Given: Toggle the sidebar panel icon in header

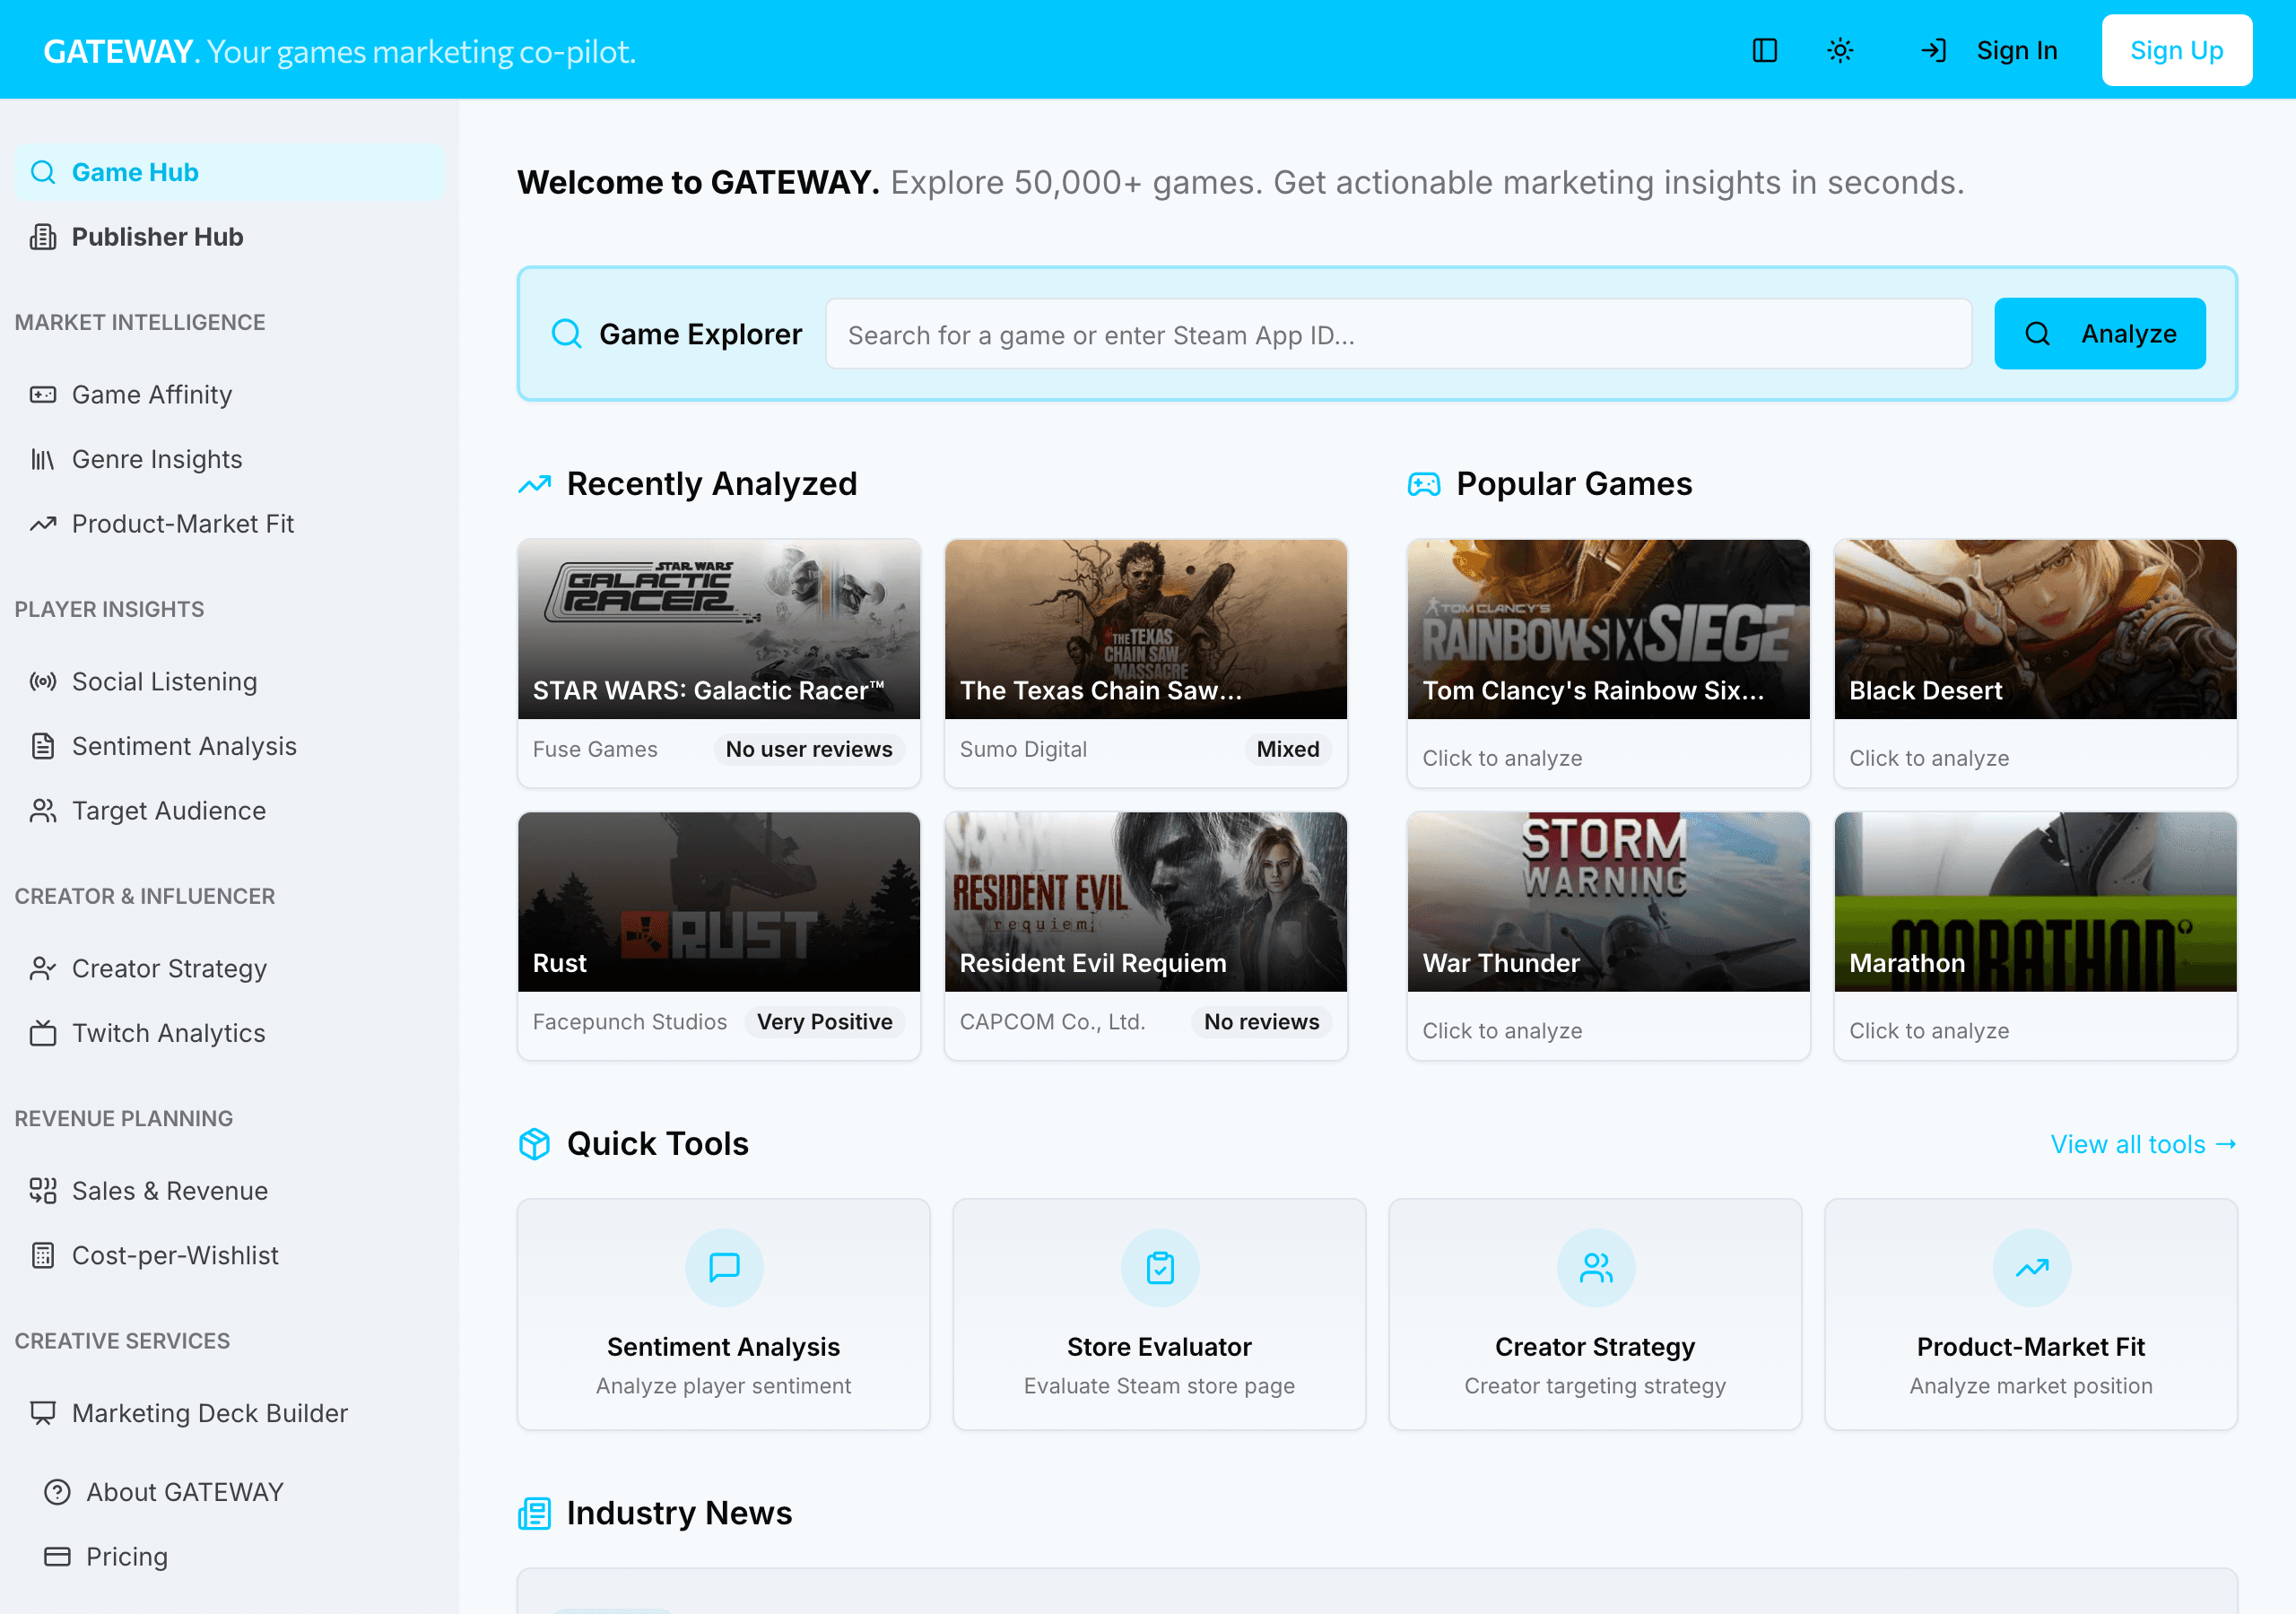Looking at the screenshot, I should coord(1765,50).
